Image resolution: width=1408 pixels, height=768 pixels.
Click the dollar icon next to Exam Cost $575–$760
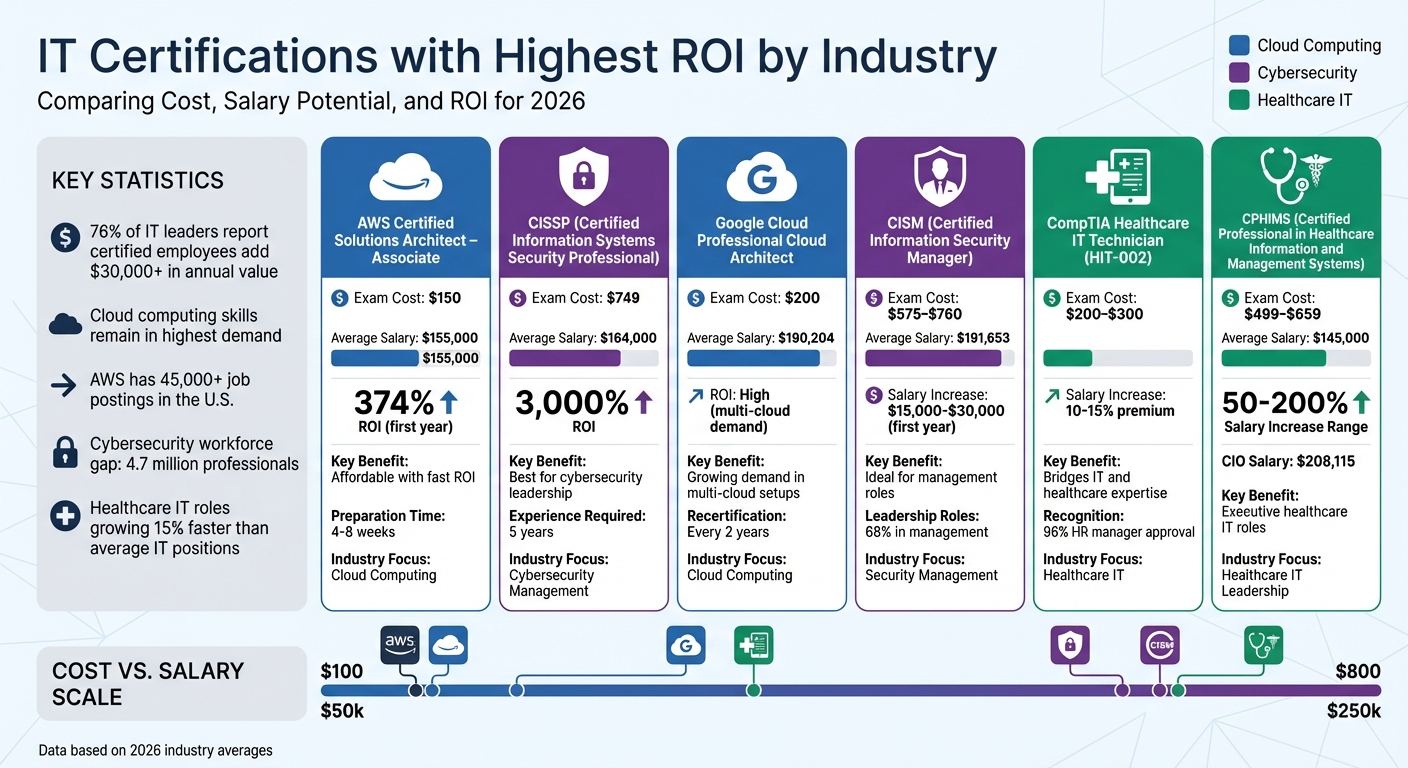click(x=873, y=298)
